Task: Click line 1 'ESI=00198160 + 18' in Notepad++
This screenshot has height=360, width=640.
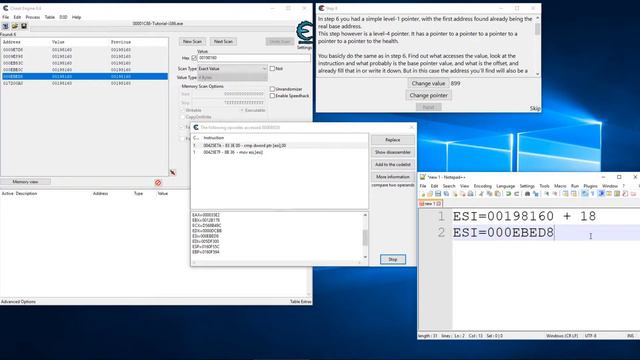Action: pos(524,216)
